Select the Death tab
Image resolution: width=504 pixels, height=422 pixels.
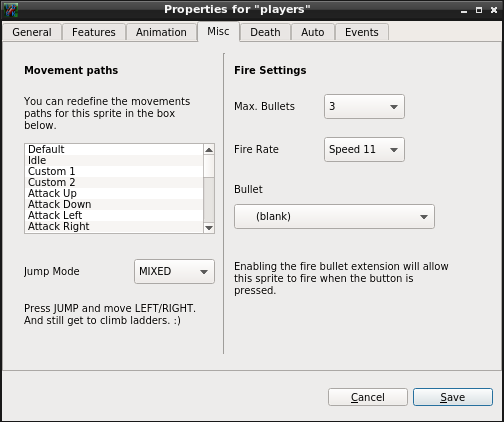pos(265,32)
